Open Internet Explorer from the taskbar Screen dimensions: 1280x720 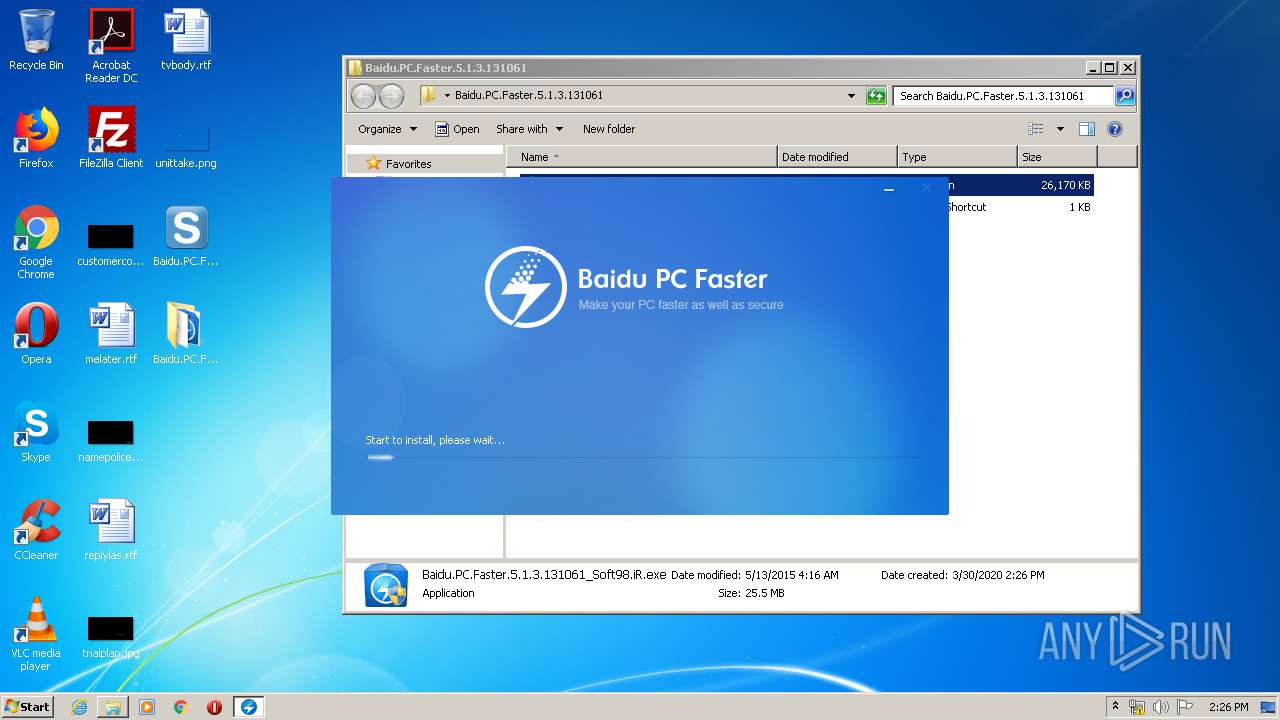(x=79, y=707)
